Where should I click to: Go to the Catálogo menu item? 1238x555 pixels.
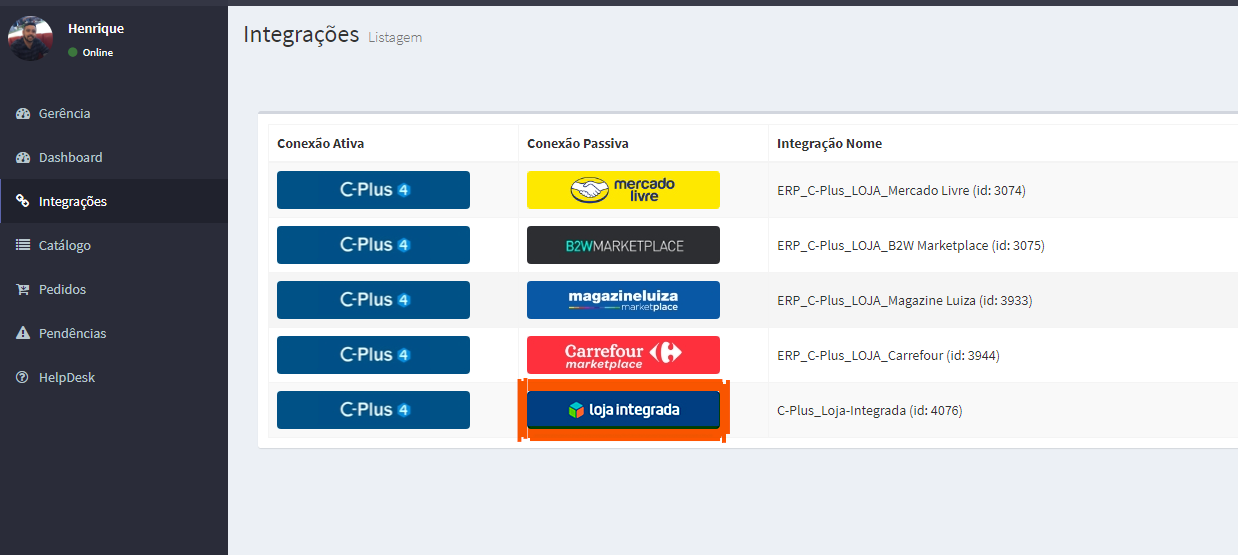tap(114, 246)
